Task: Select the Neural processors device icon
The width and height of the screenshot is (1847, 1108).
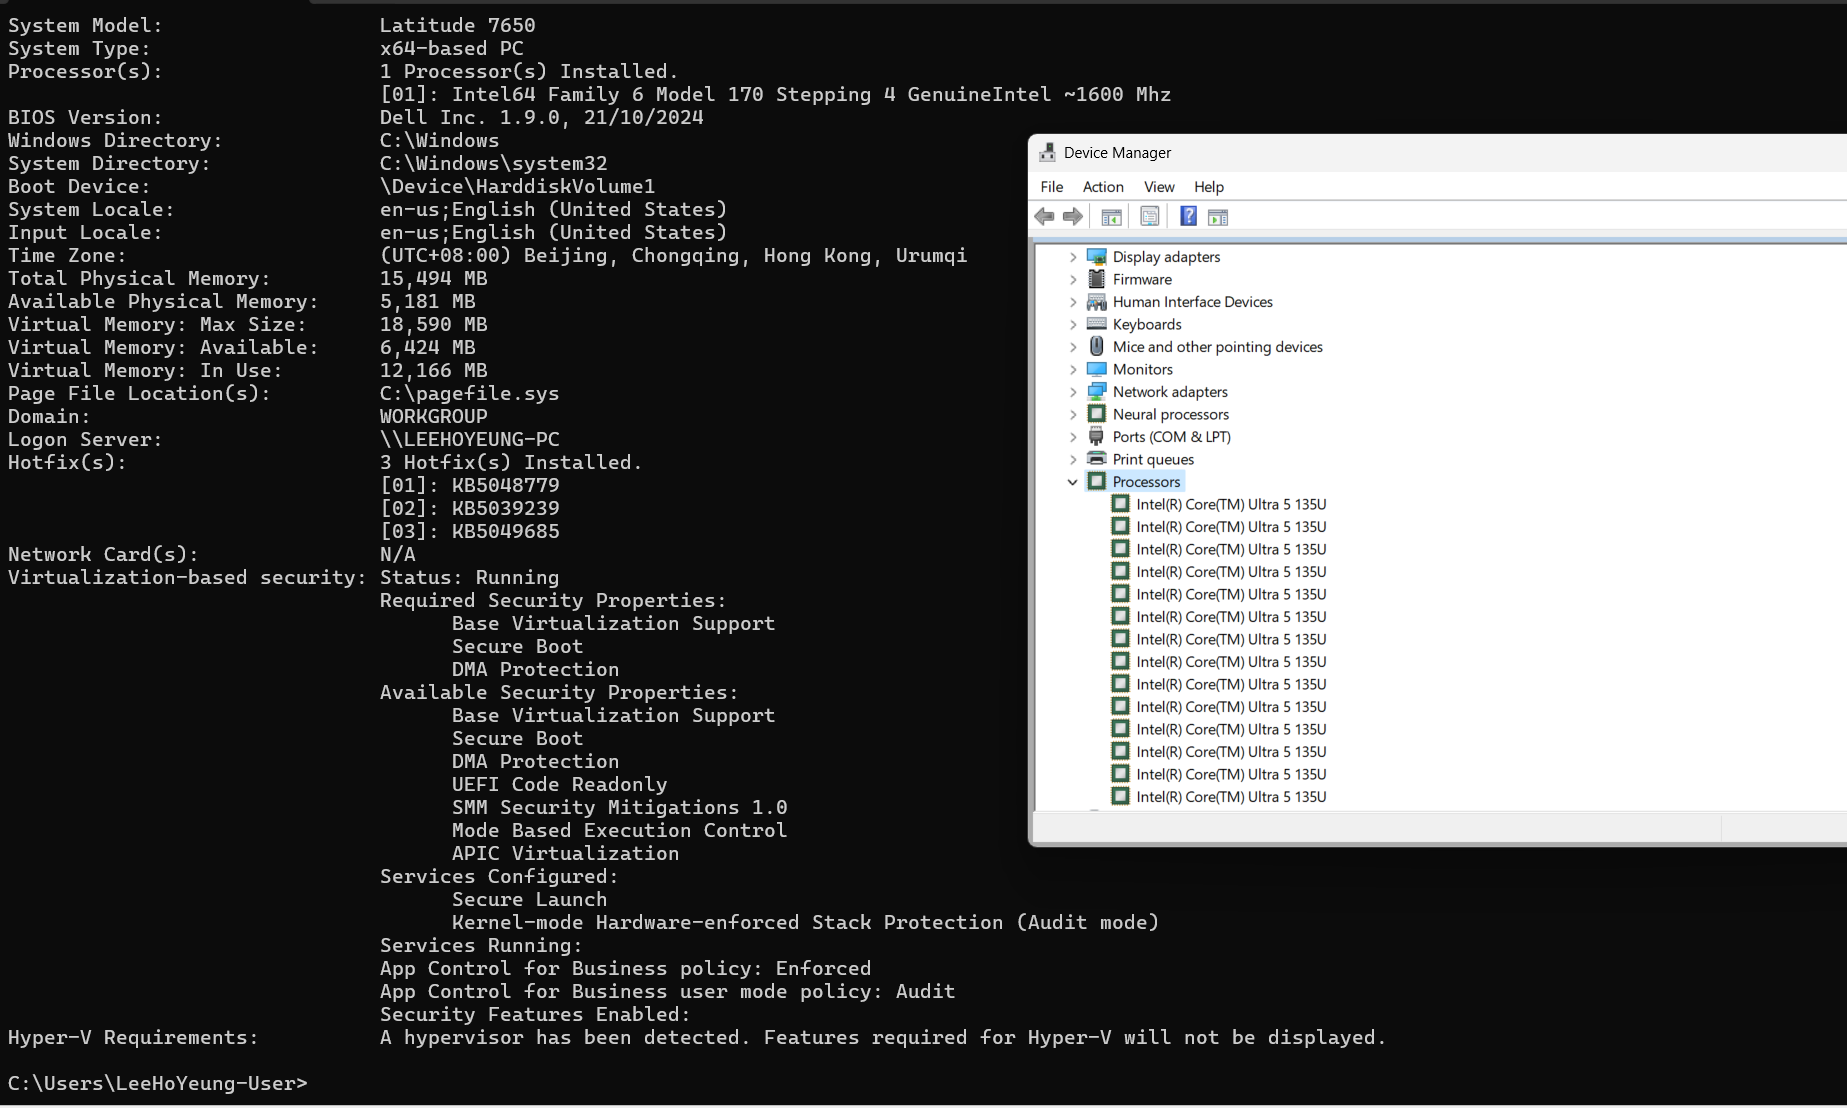Action: (x=1096, y=414)
